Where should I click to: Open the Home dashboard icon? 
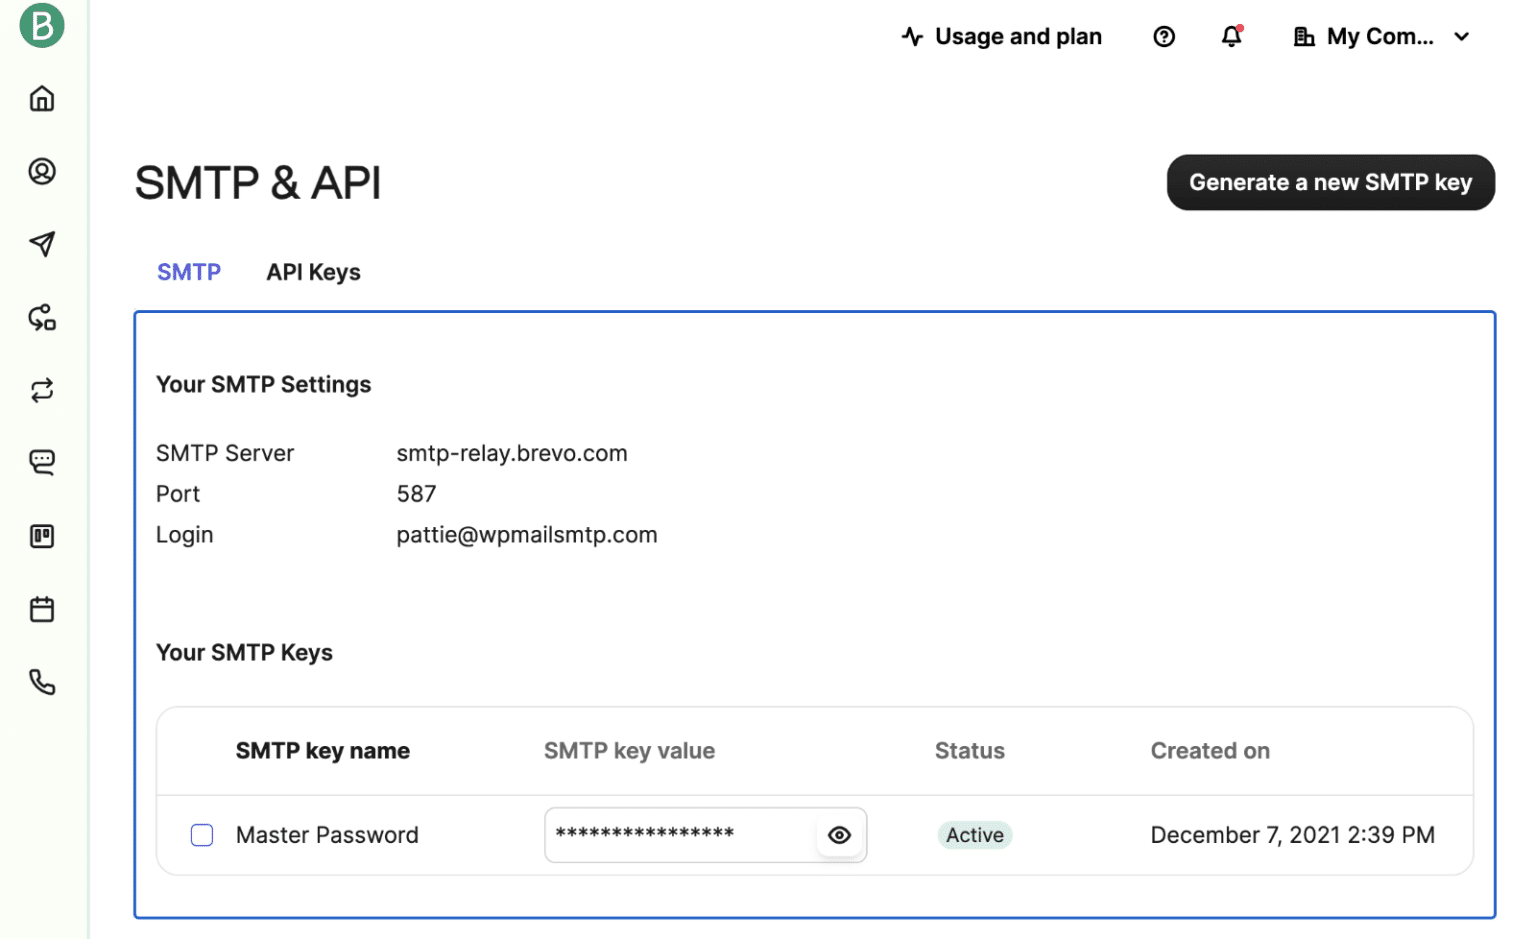42,99
